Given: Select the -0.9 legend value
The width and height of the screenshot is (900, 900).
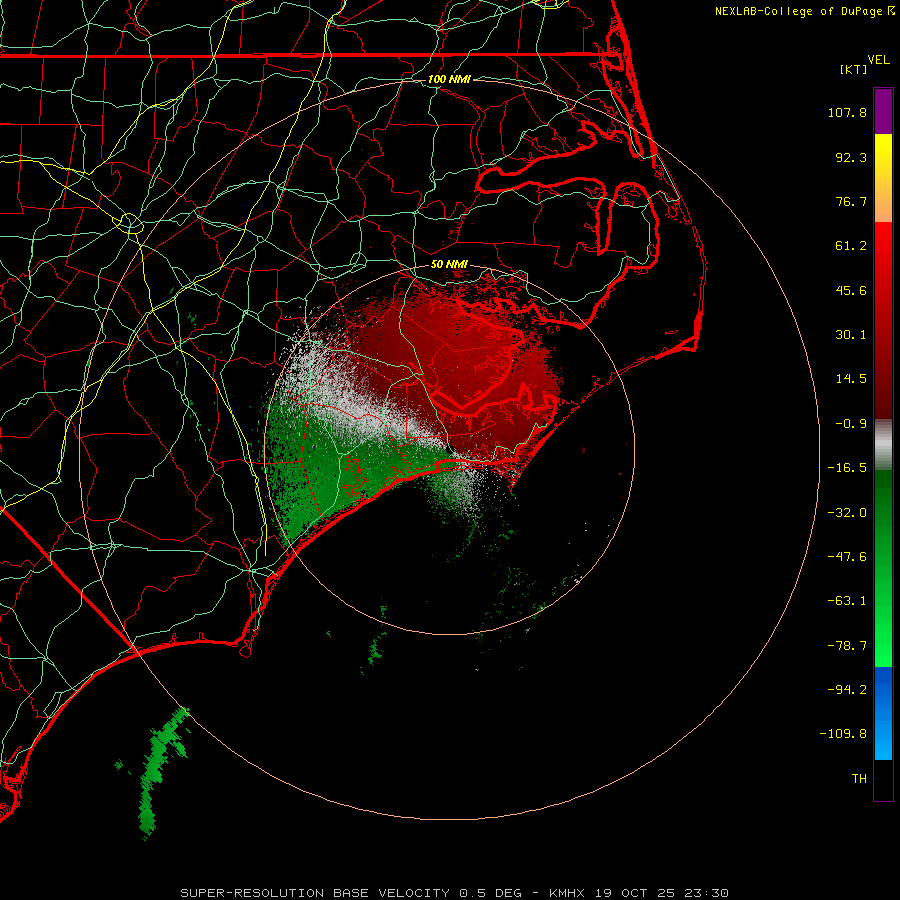Looking at the screenshot, I should click(851, 424).
